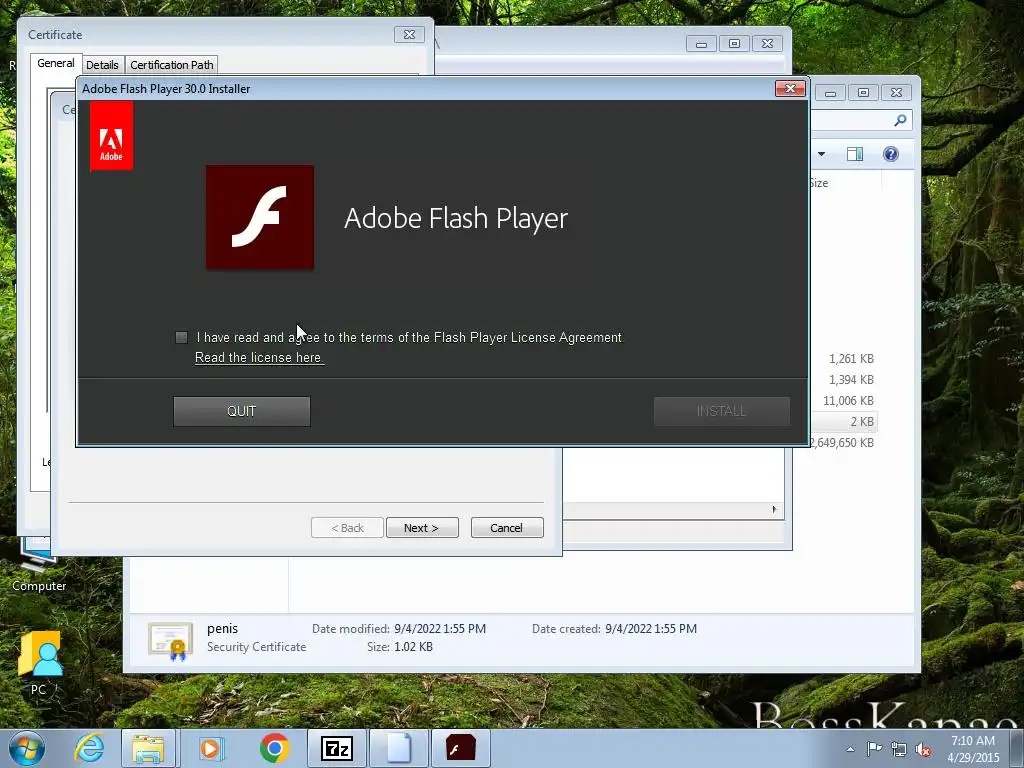Switch to the Details tab in Certificate window
This screenshot has height=768, width=1024.
pyautogui.click(x=103, y=65)
